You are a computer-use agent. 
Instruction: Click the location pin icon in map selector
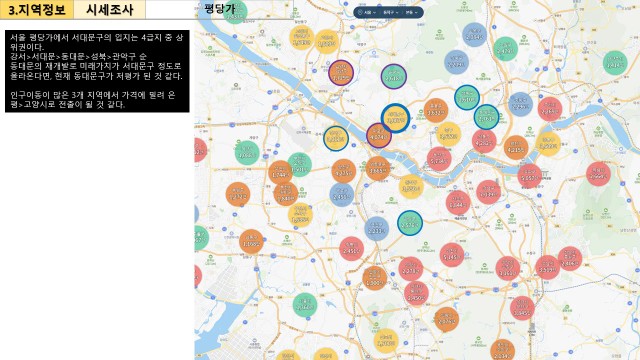[x=360, y=13]
